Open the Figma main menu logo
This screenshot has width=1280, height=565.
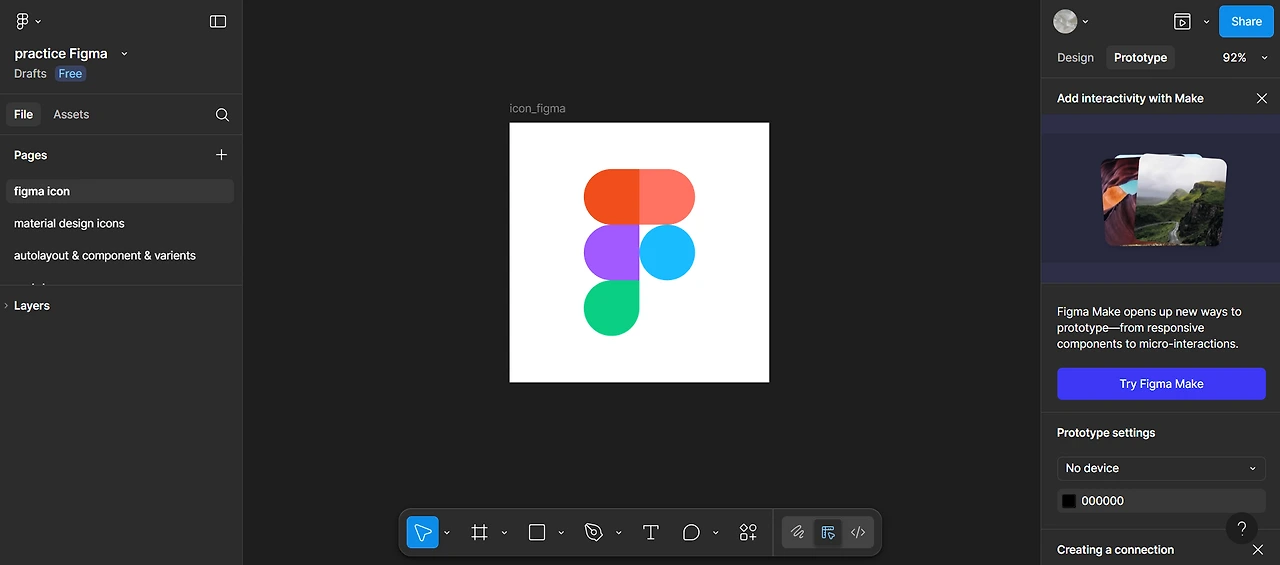(22, 21)
